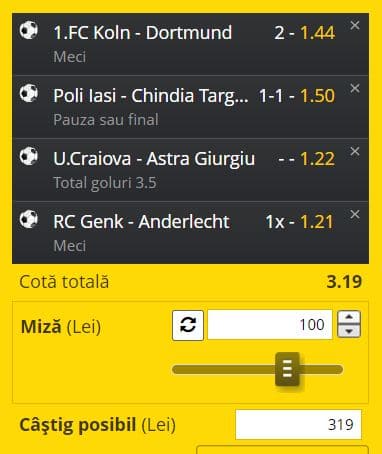Remove the RC Genk - Anderlecht bet
This screenshot has width=382, height=454.
coord(355,214)
